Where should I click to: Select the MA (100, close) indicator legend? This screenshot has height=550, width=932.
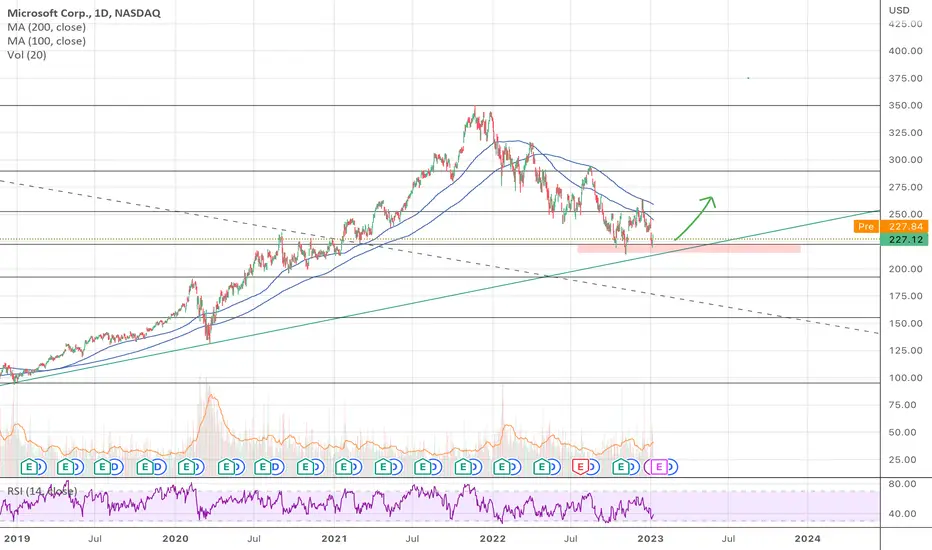(46, 41)
